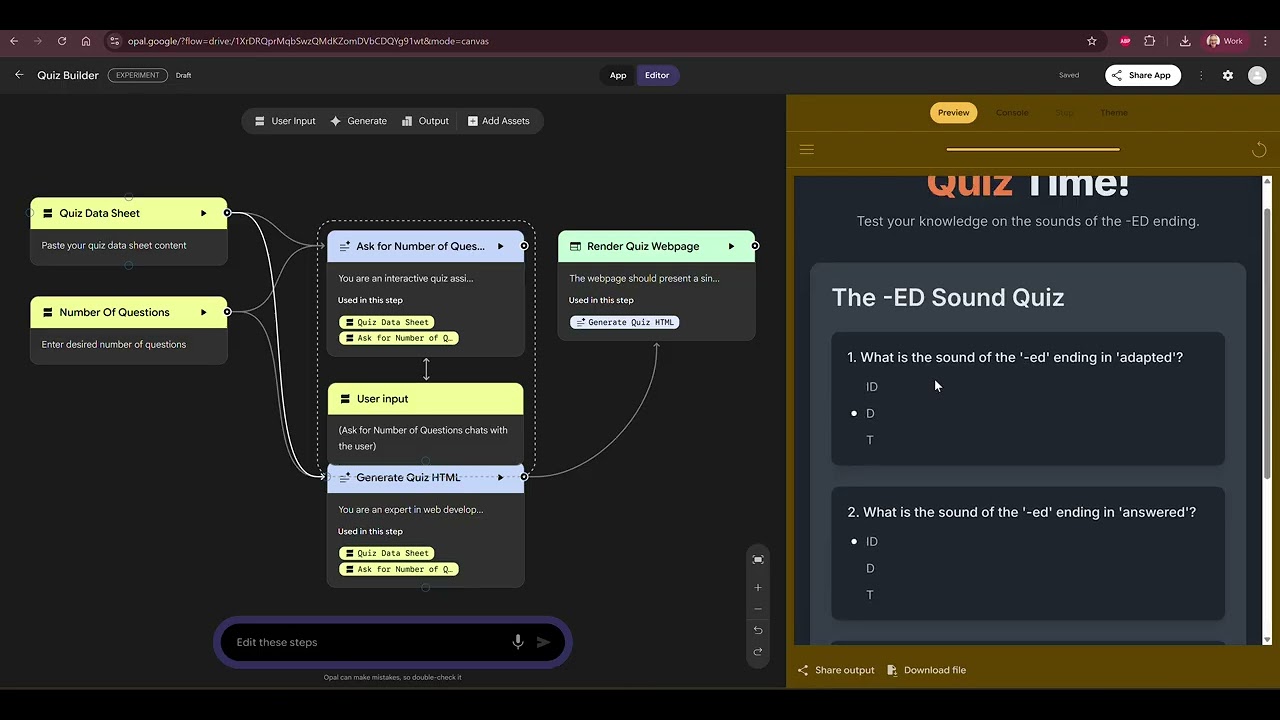
Task: Open the hamburger menu in the preview panel
Action: 807,150
